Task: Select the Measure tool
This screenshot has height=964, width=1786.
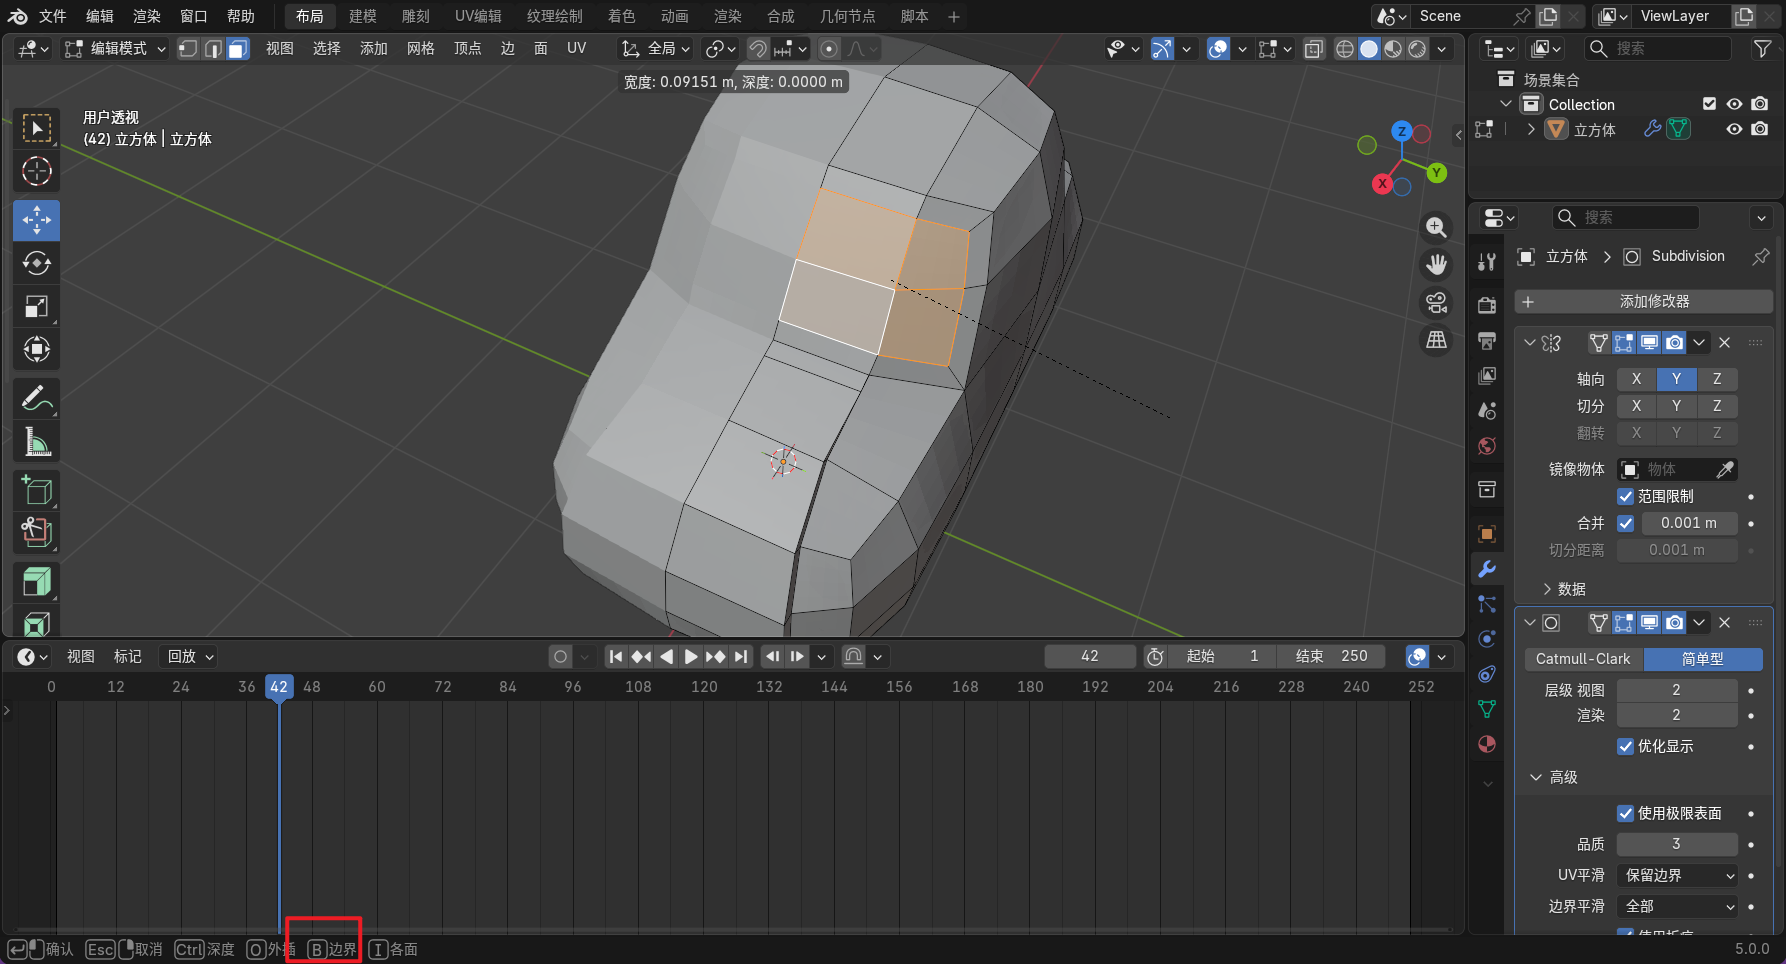Action: (x=37, y=441)
